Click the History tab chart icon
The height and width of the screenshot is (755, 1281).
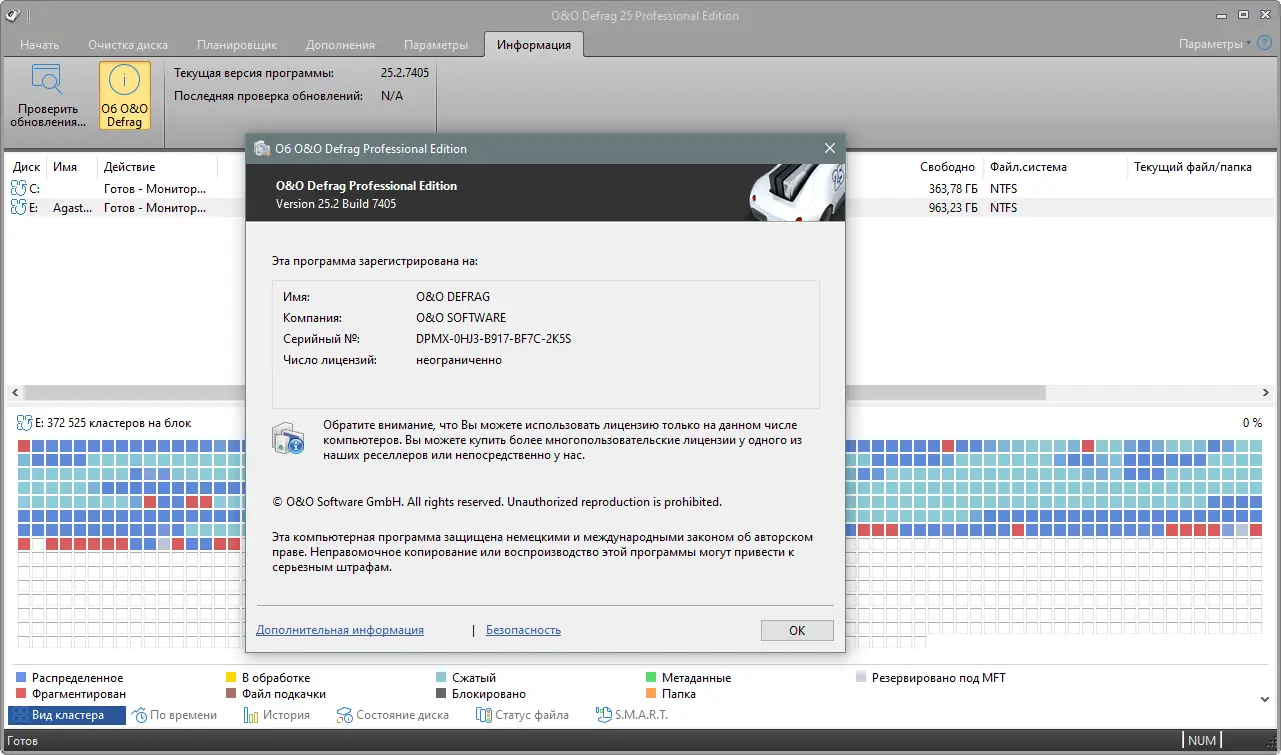click(251, 715)
